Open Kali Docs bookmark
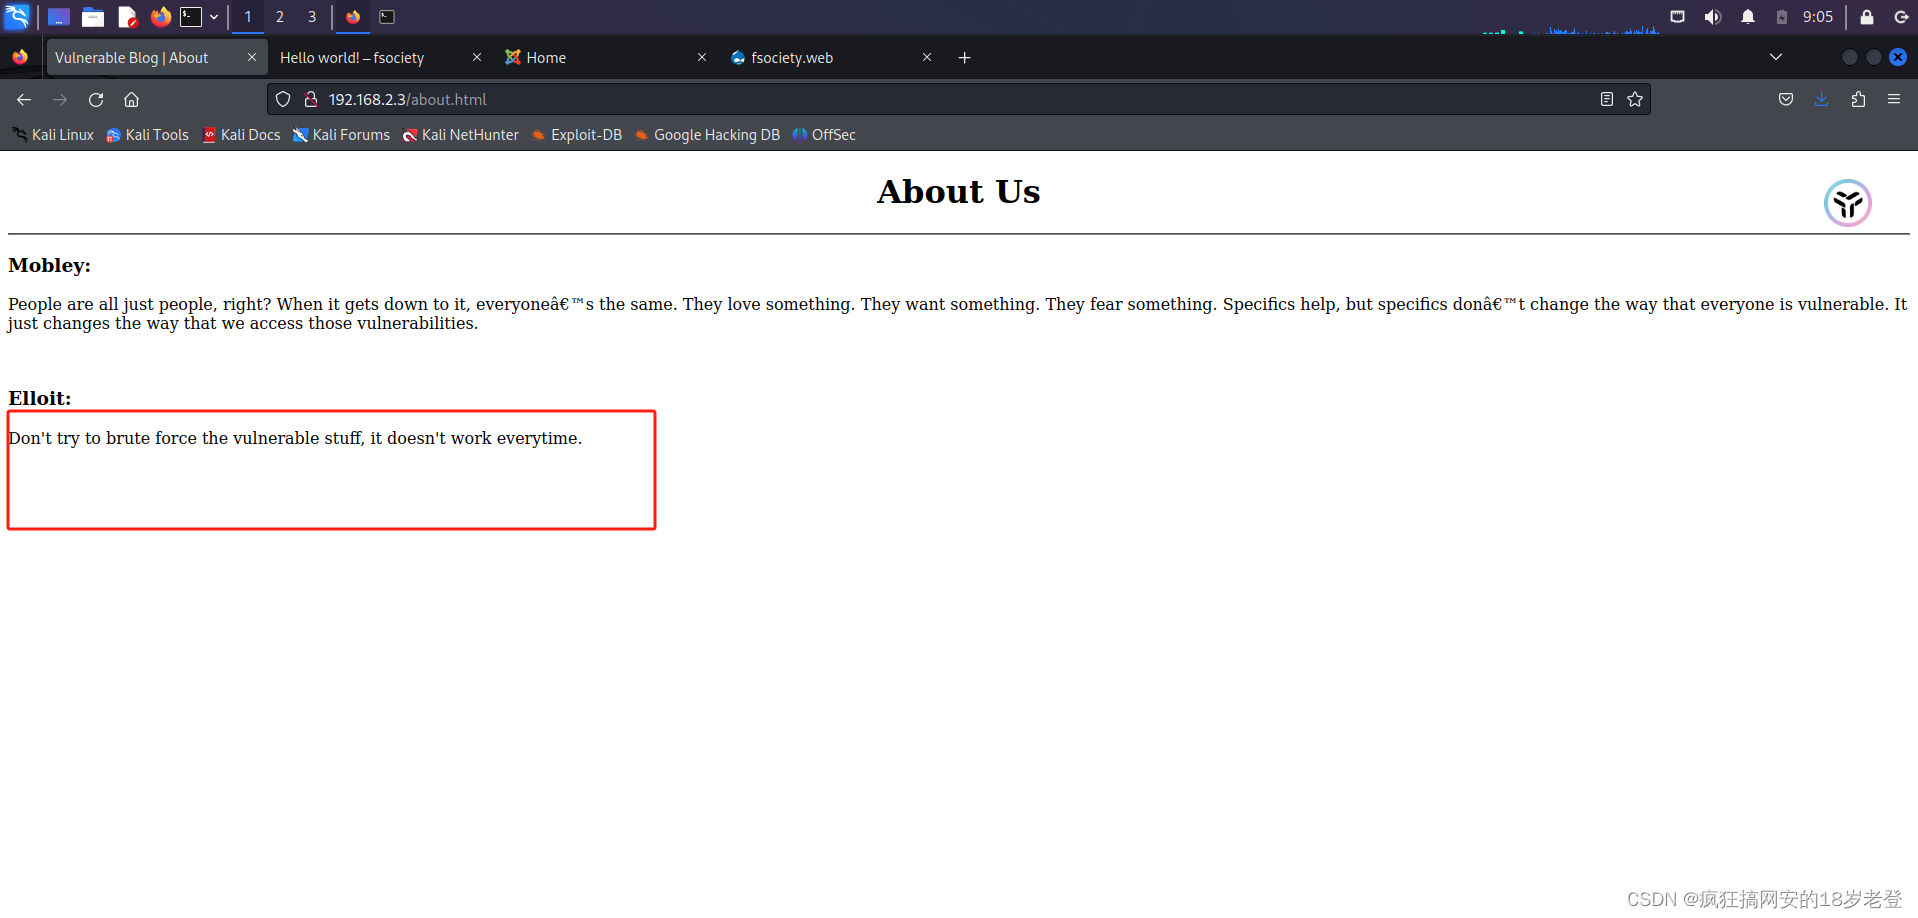The image size is (1918, 918). [x=241, y=135]
